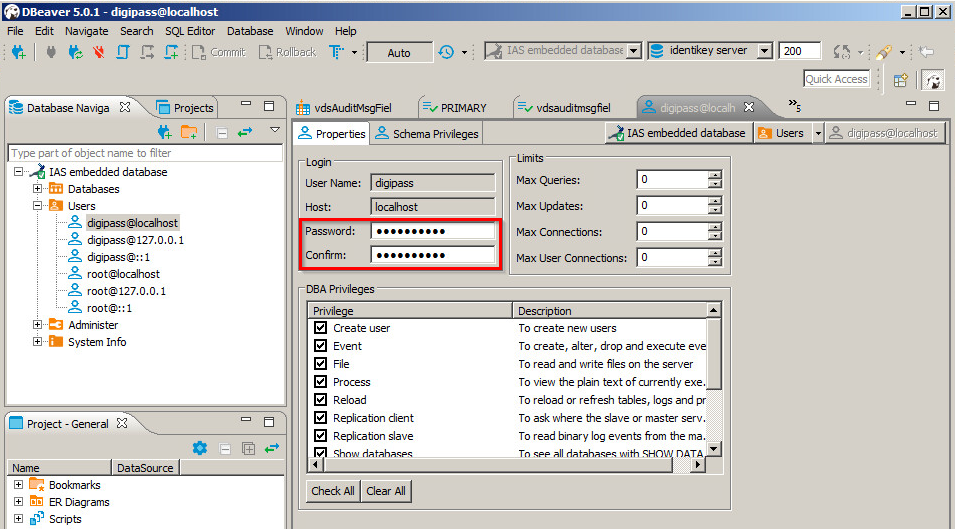Open the SQL Editor toolbar icon
The image size is (955, 529).
(x=122, y=52)
